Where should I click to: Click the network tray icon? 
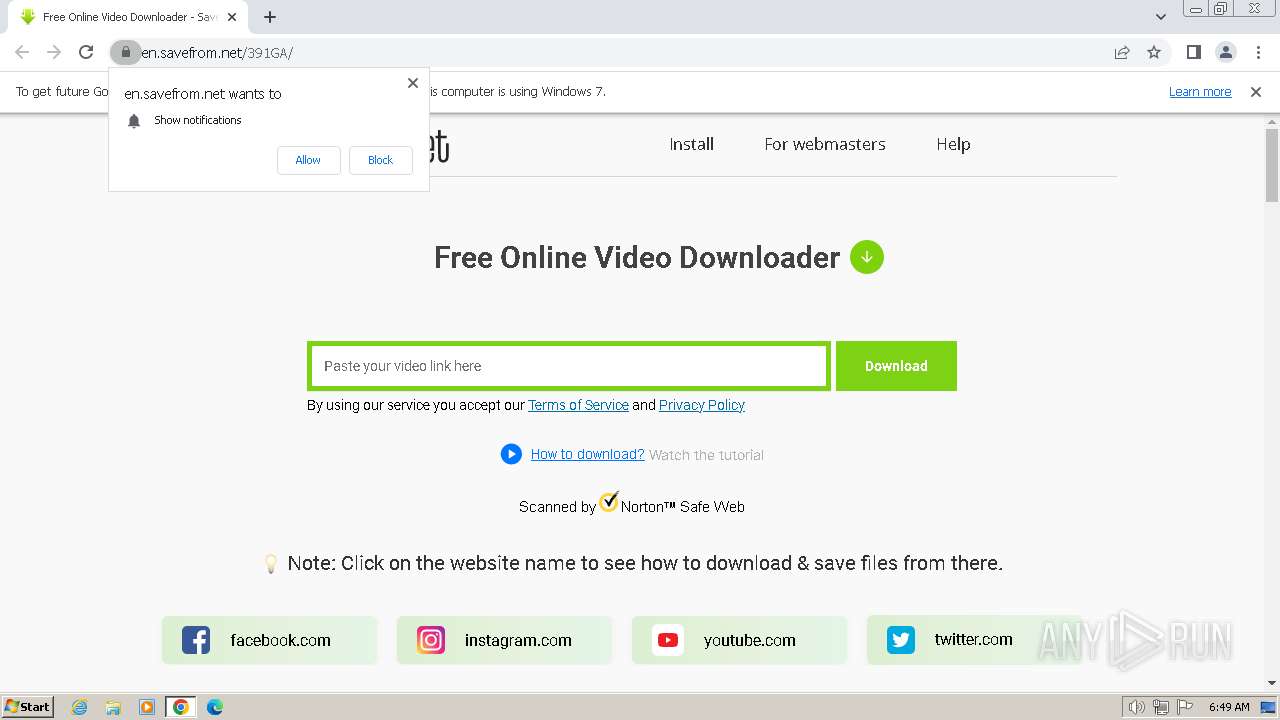[x=1161, y=707]
